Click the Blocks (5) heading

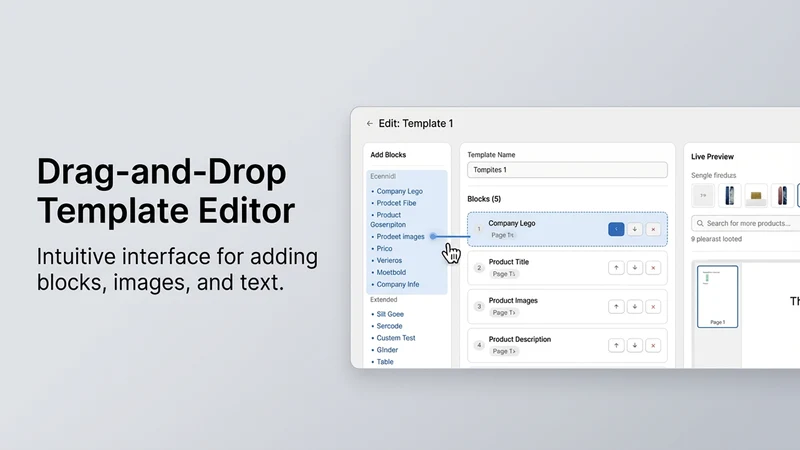pyautogui.click(x=484, y=199)
